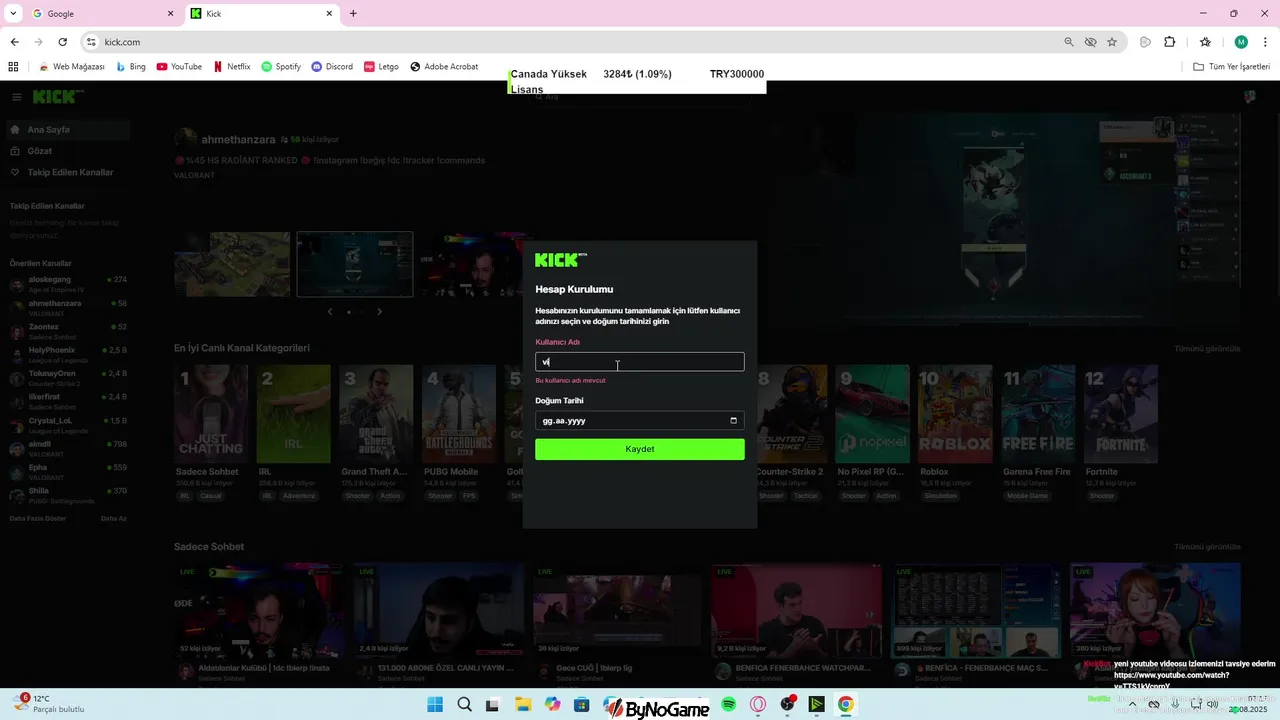Viewport: 1280px width, 720px height.
Task: Open the calendar picker in Doğum Tarihi
Action: click(x=733, y=421)
